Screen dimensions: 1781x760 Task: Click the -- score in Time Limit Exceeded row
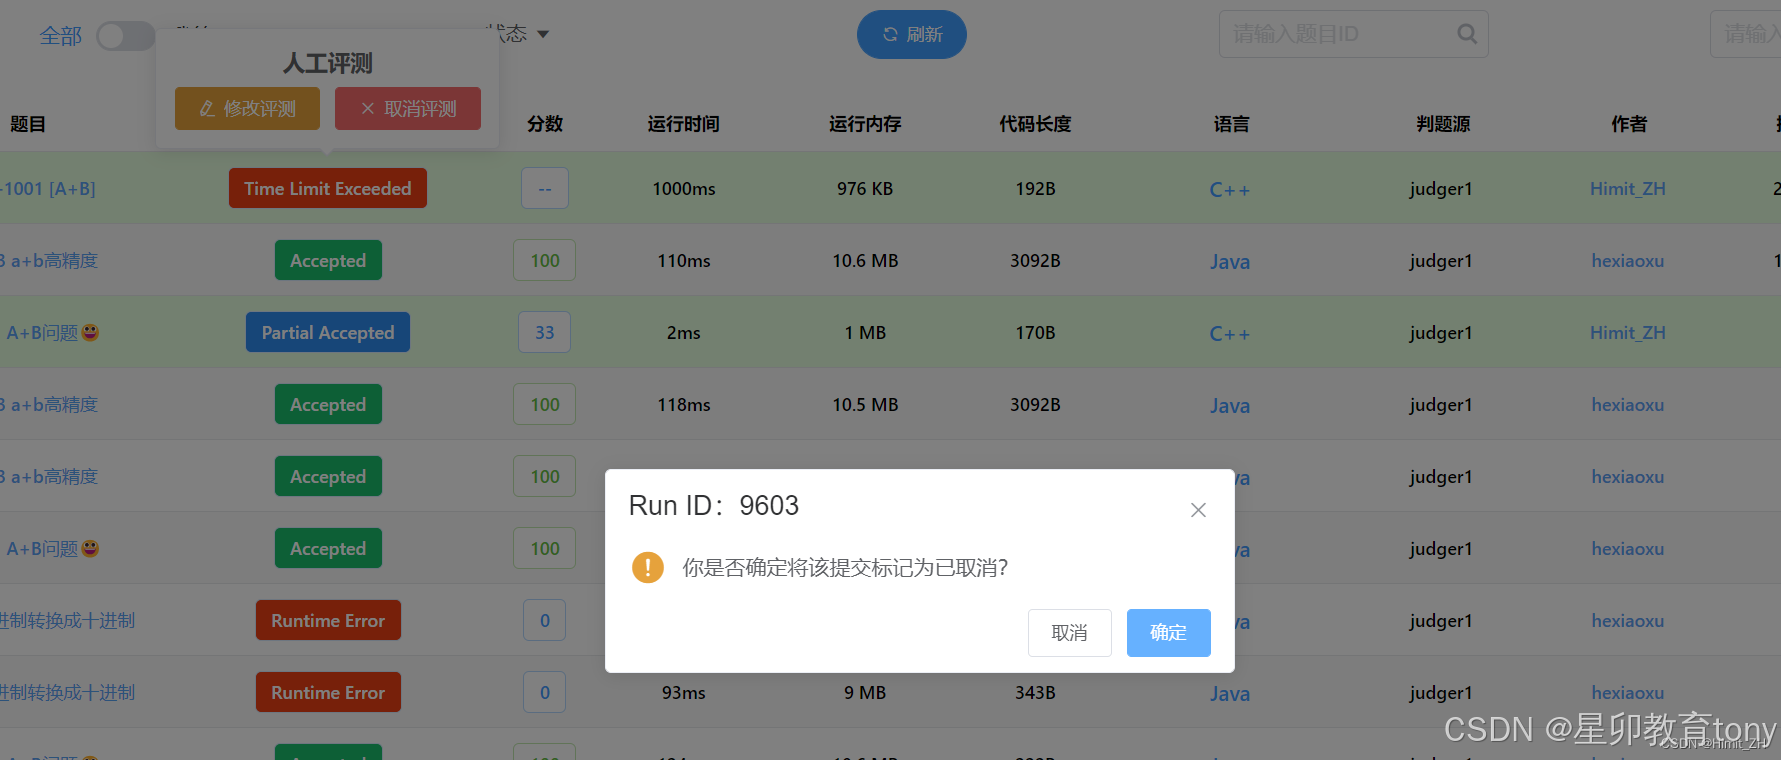[x=544, y=188]
